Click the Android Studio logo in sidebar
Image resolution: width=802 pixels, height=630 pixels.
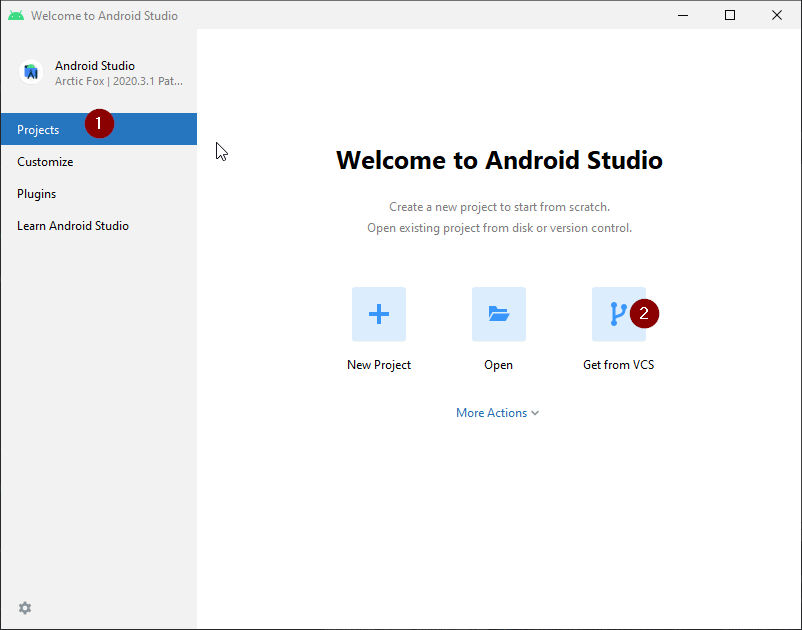pos(31,72)
